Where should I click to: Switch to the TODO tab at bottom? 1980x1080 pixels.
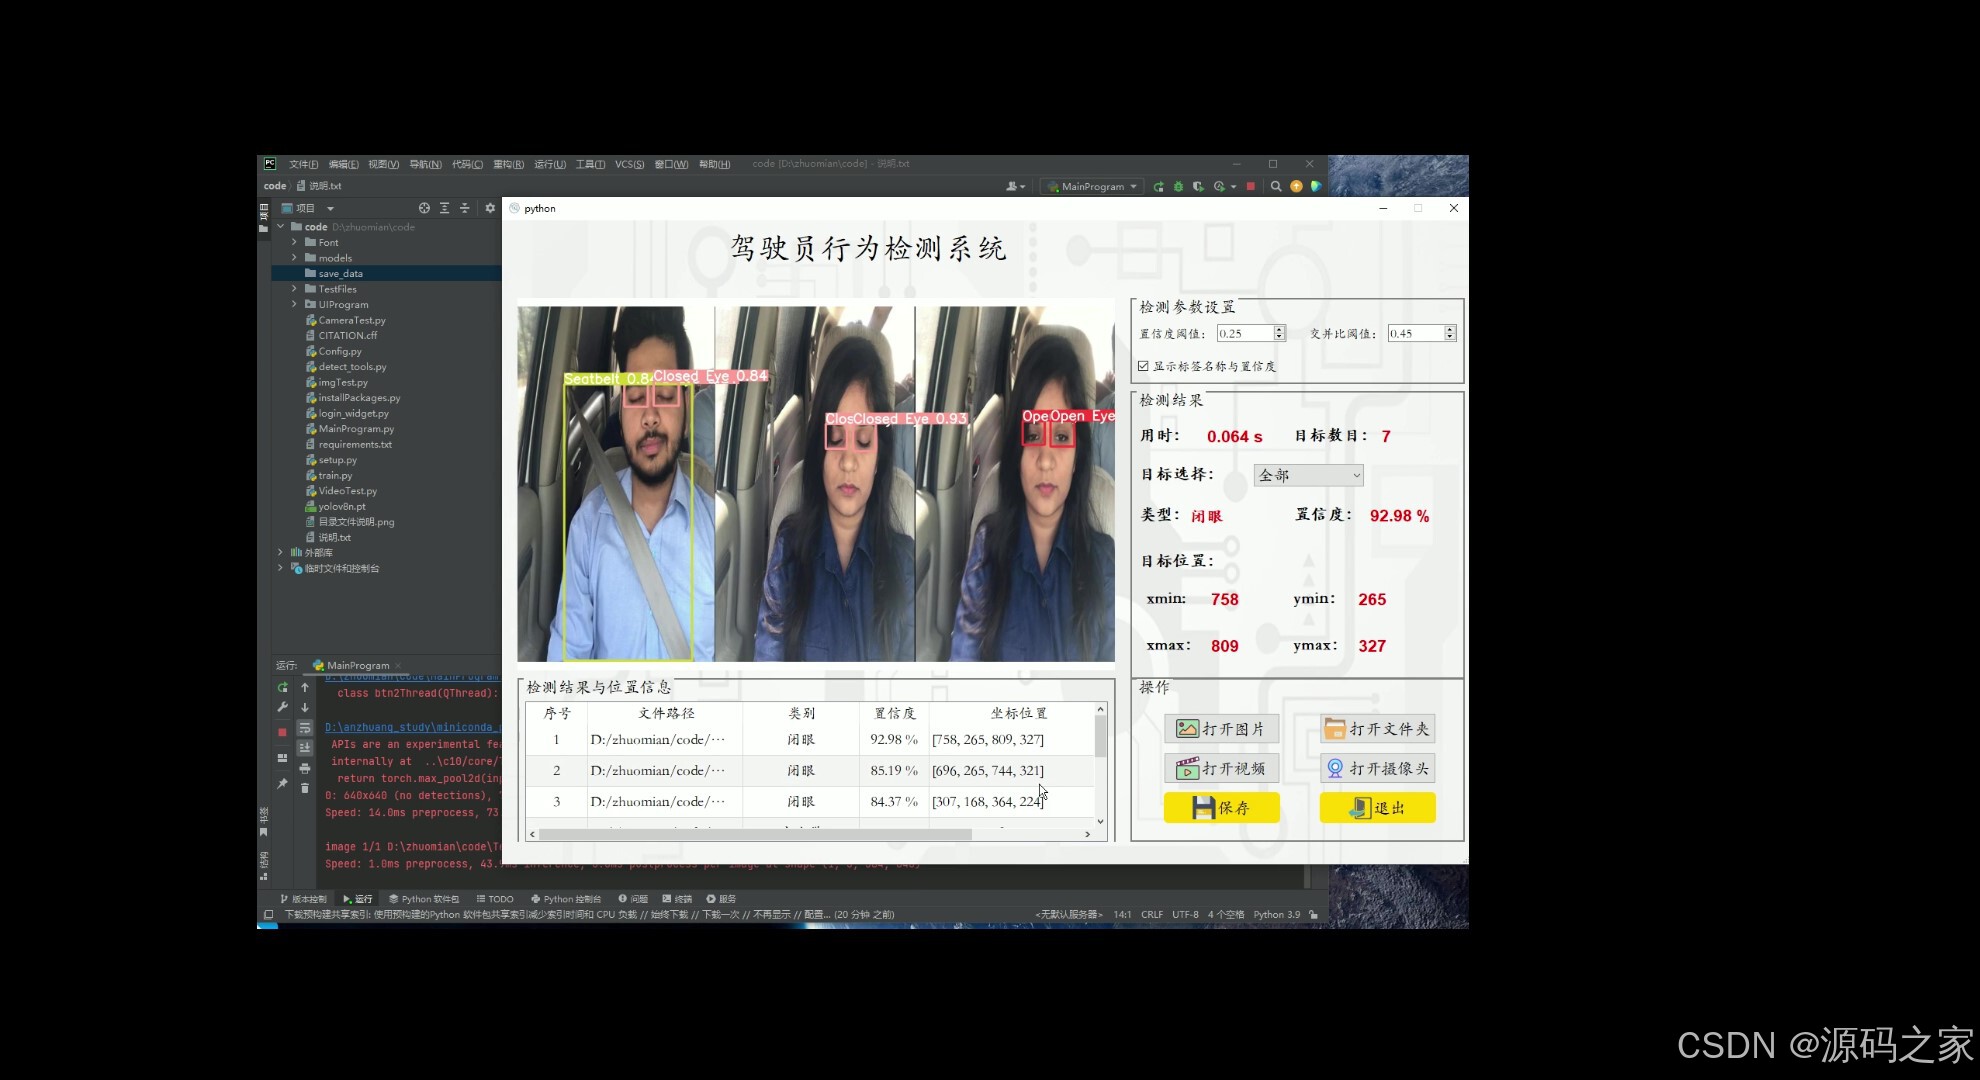pos(495,898)
